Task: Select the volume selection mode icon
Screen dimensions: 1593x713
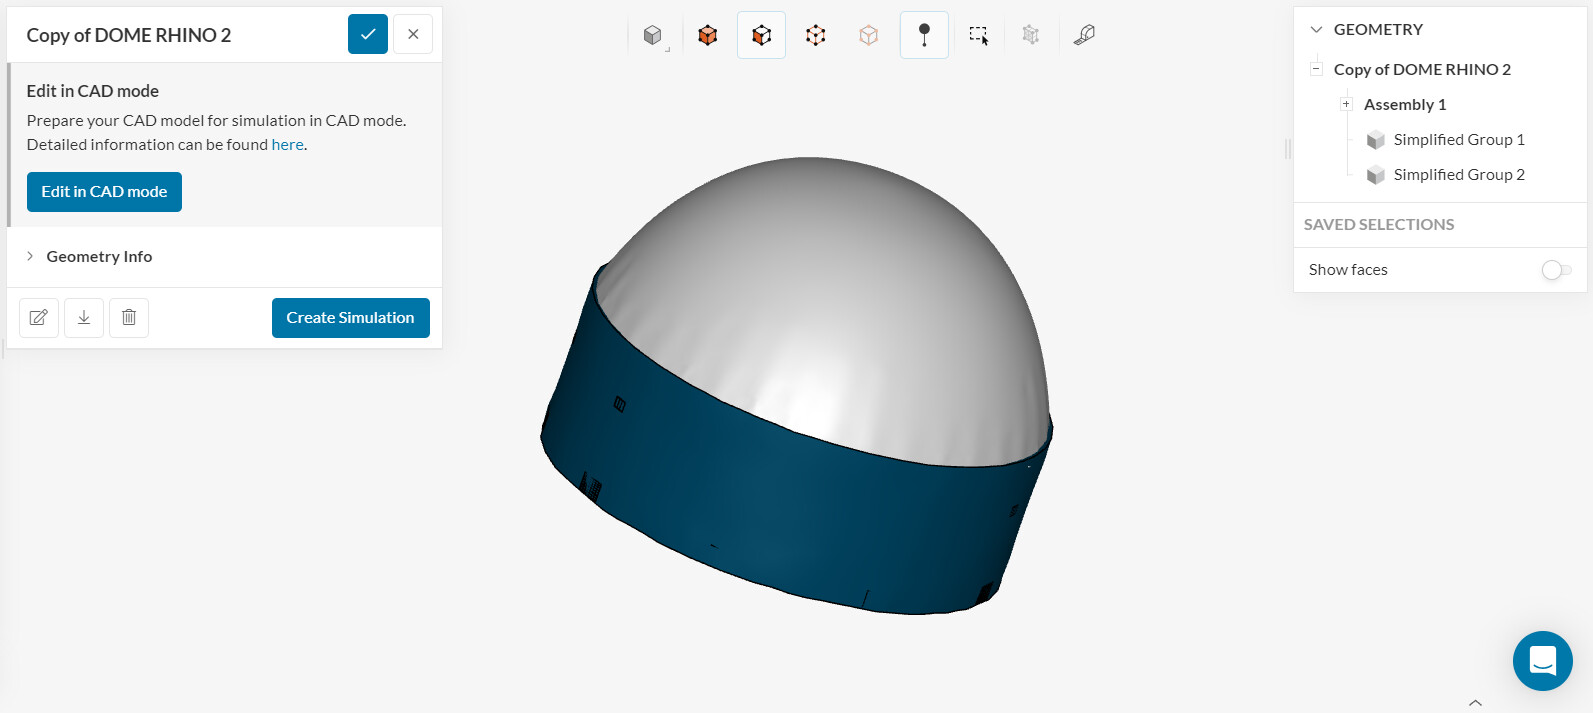Action: [708, 36]
